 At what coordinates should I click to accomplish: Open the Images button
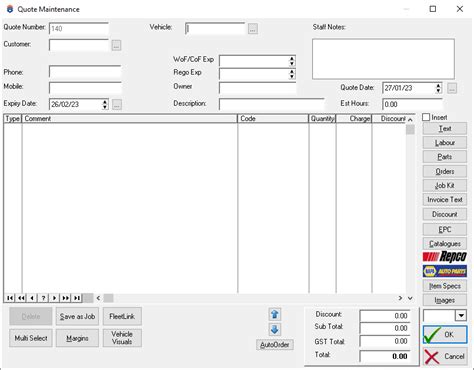tap(445, 300)
